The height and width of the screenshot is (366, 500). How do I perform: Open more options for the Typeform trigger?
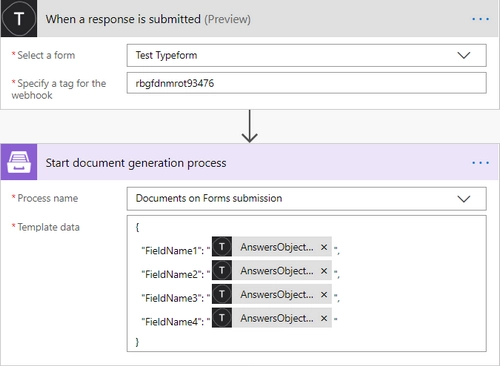tap(480, 19)
